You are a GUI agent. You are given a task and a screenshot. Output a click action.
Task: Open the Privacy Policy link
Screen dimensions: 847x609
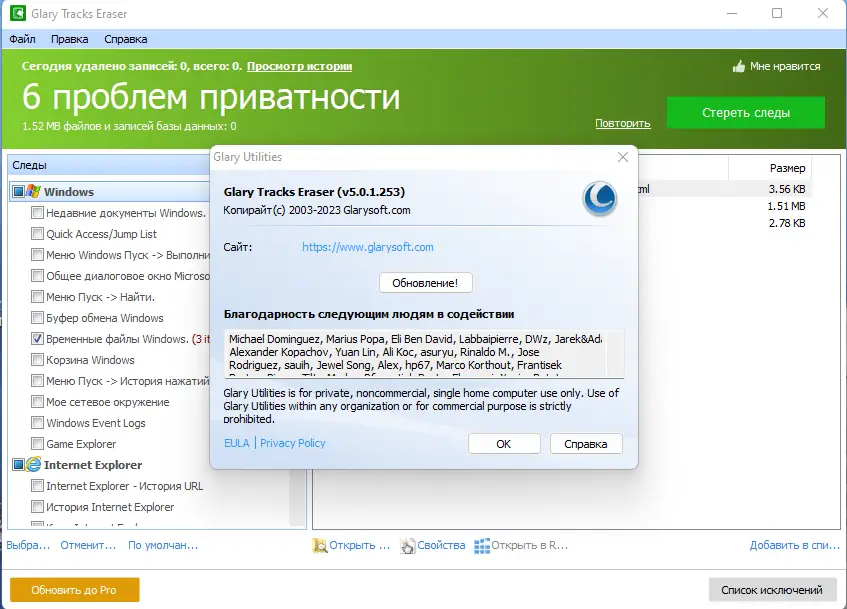pos(293,443)
